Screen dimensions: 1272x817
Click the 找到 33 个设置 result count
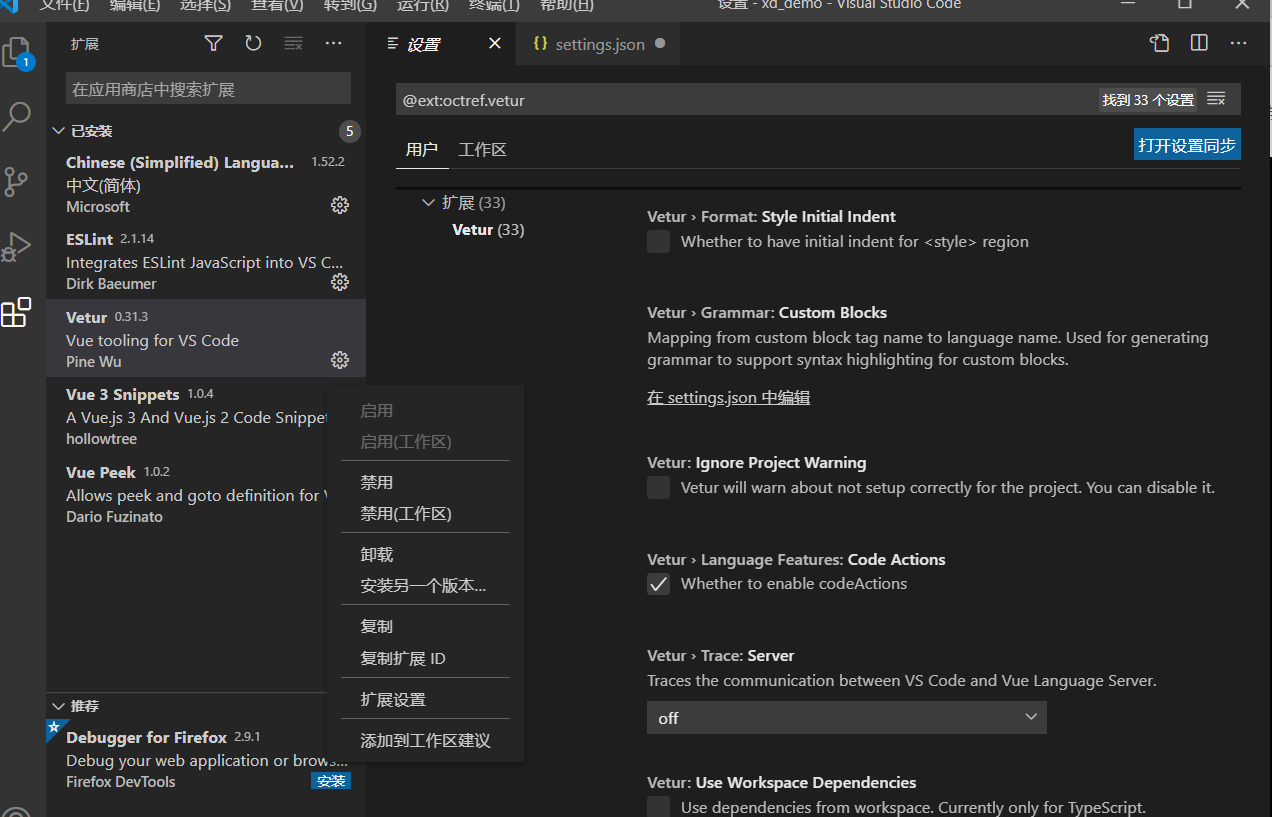point(1148,100)
